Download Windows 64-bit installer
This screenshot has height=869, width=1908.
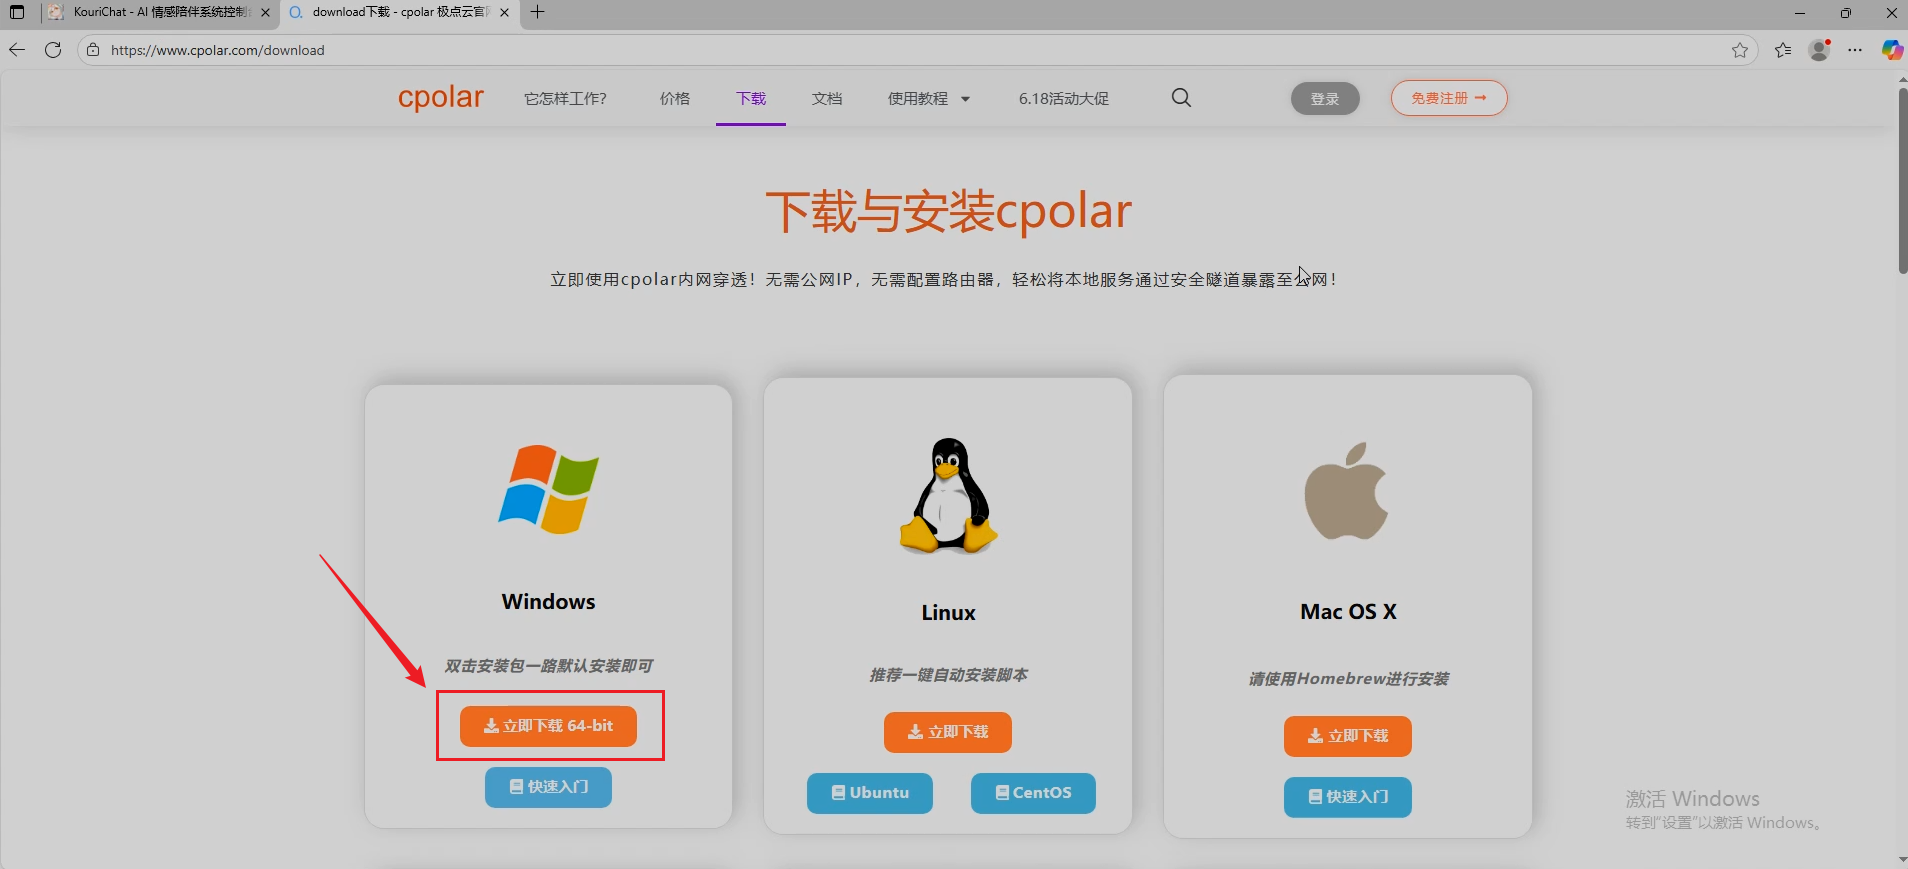[548, 726]
